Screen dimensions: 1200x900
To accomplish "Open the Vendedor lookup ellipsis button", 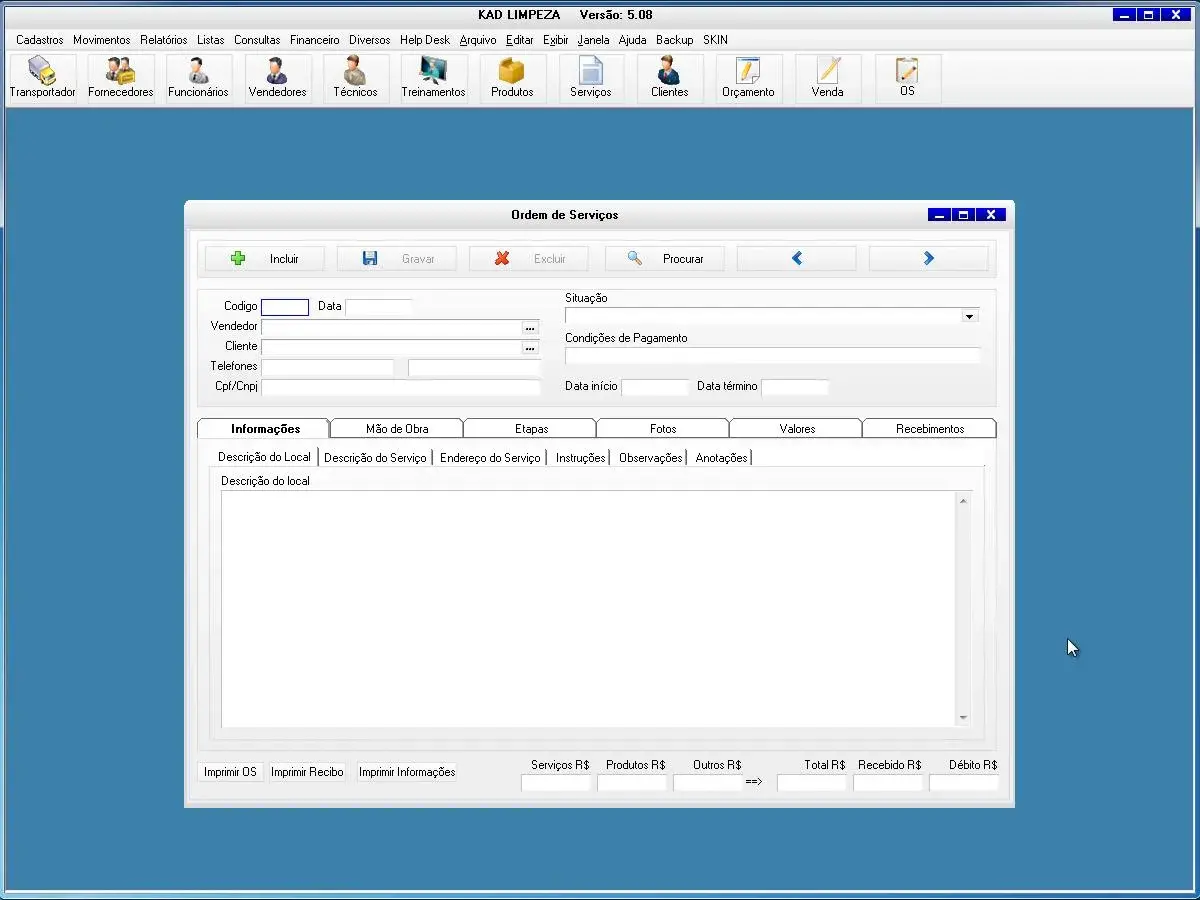I will click(x=530, y=327).
